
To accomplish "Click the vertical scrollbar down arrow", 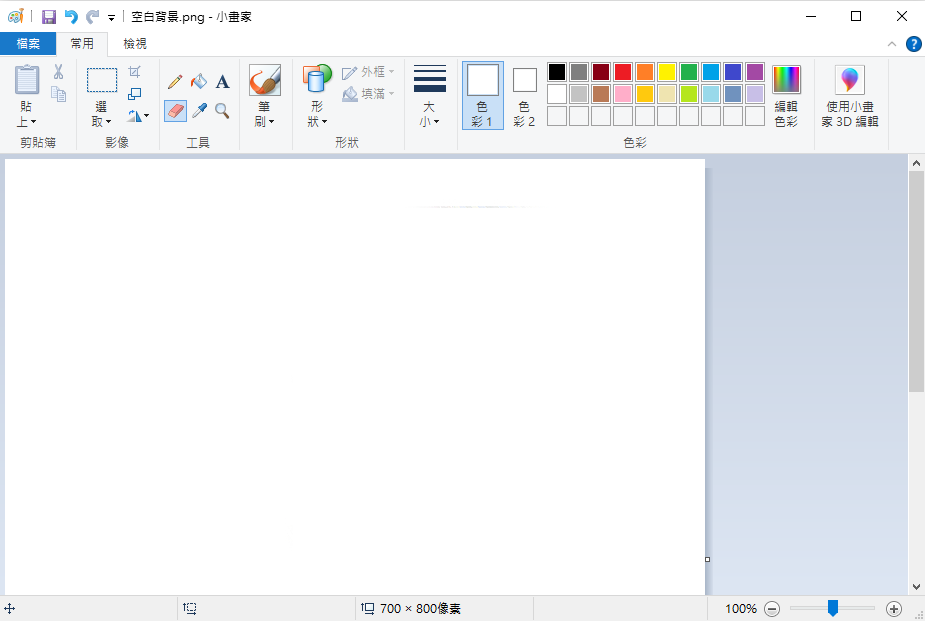I will [x=916, y=587].
